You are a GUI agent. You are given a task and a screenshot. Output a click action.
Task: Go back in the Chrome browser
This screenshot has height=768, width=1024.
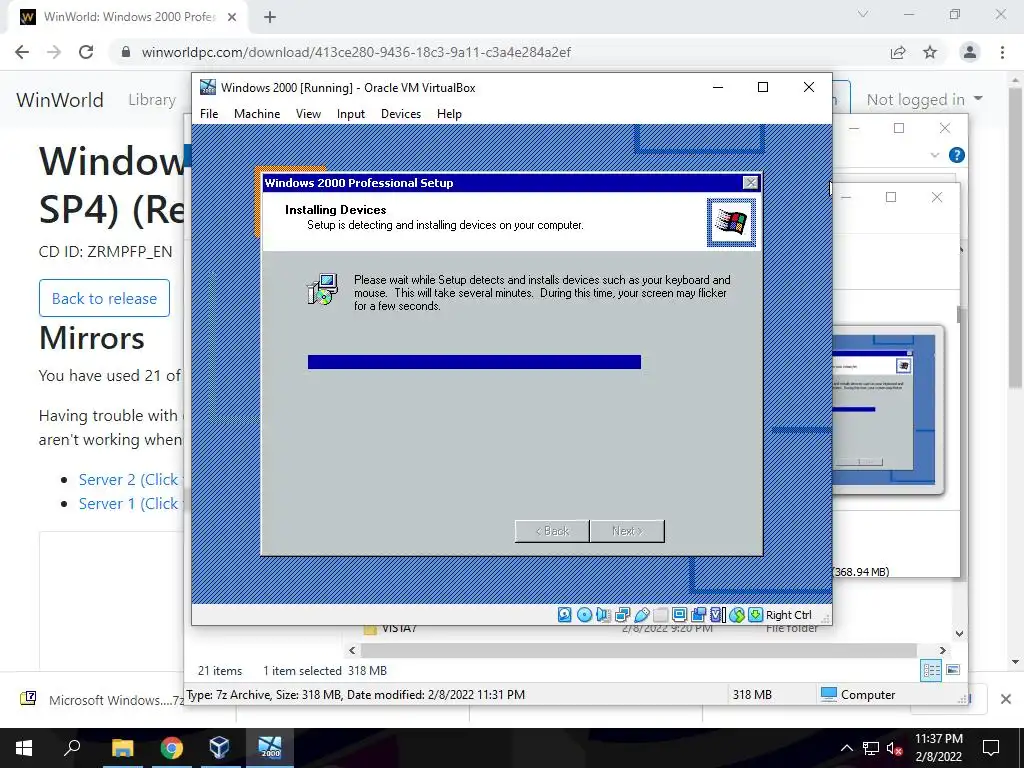[x=22, y=52]
